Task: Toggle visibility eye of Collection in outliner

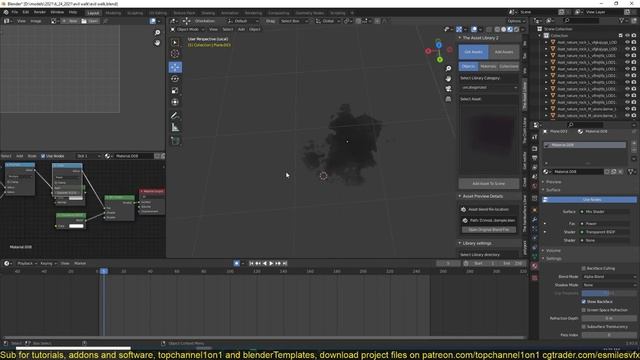Action: click(x=628, y=36)
